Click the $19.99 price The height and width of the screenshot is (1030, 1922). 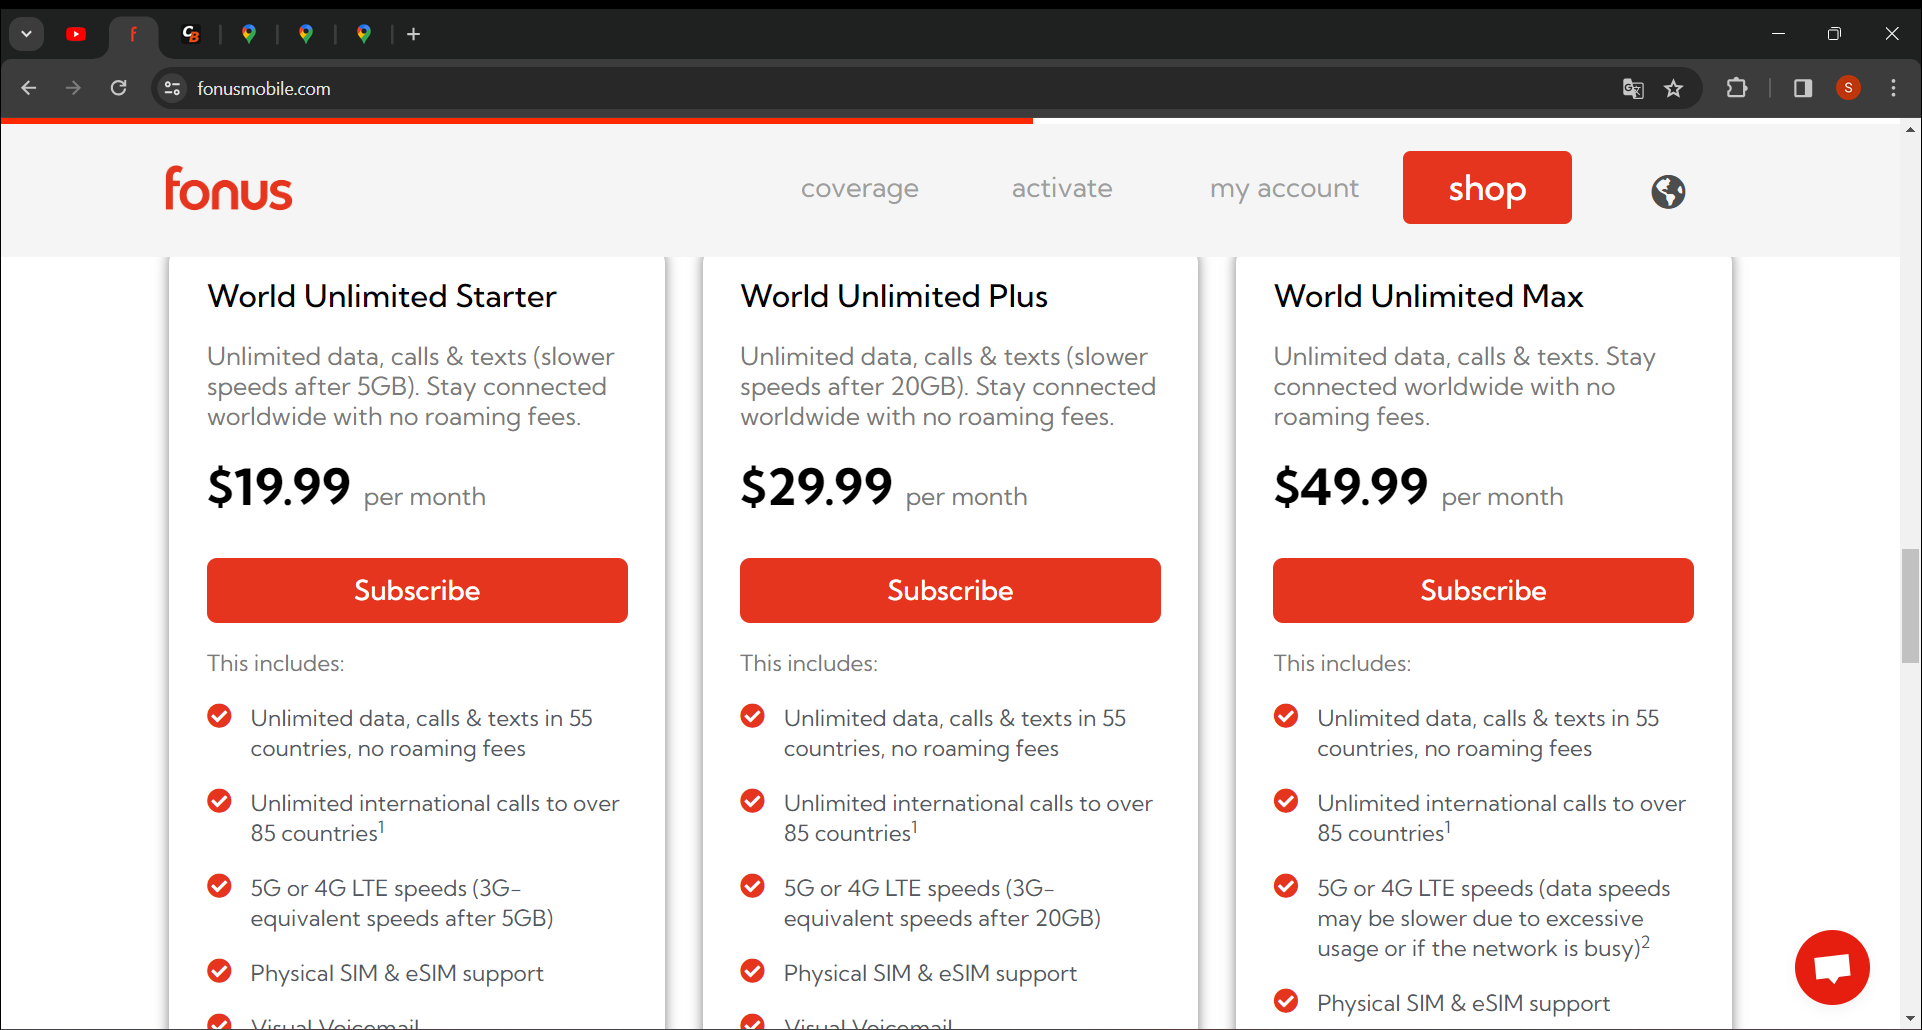(279, 487)
